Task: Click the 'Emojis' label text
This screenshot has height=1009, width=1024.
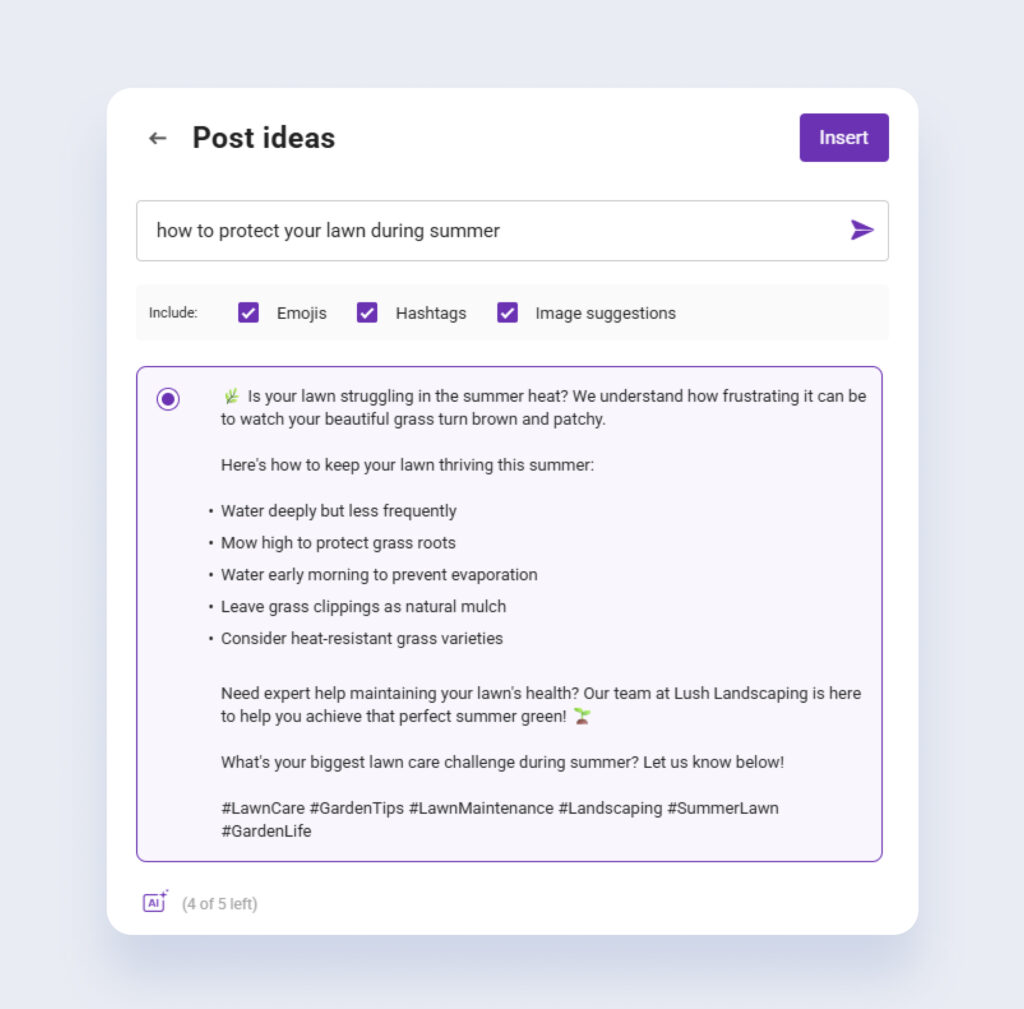Action: (302, 313)
